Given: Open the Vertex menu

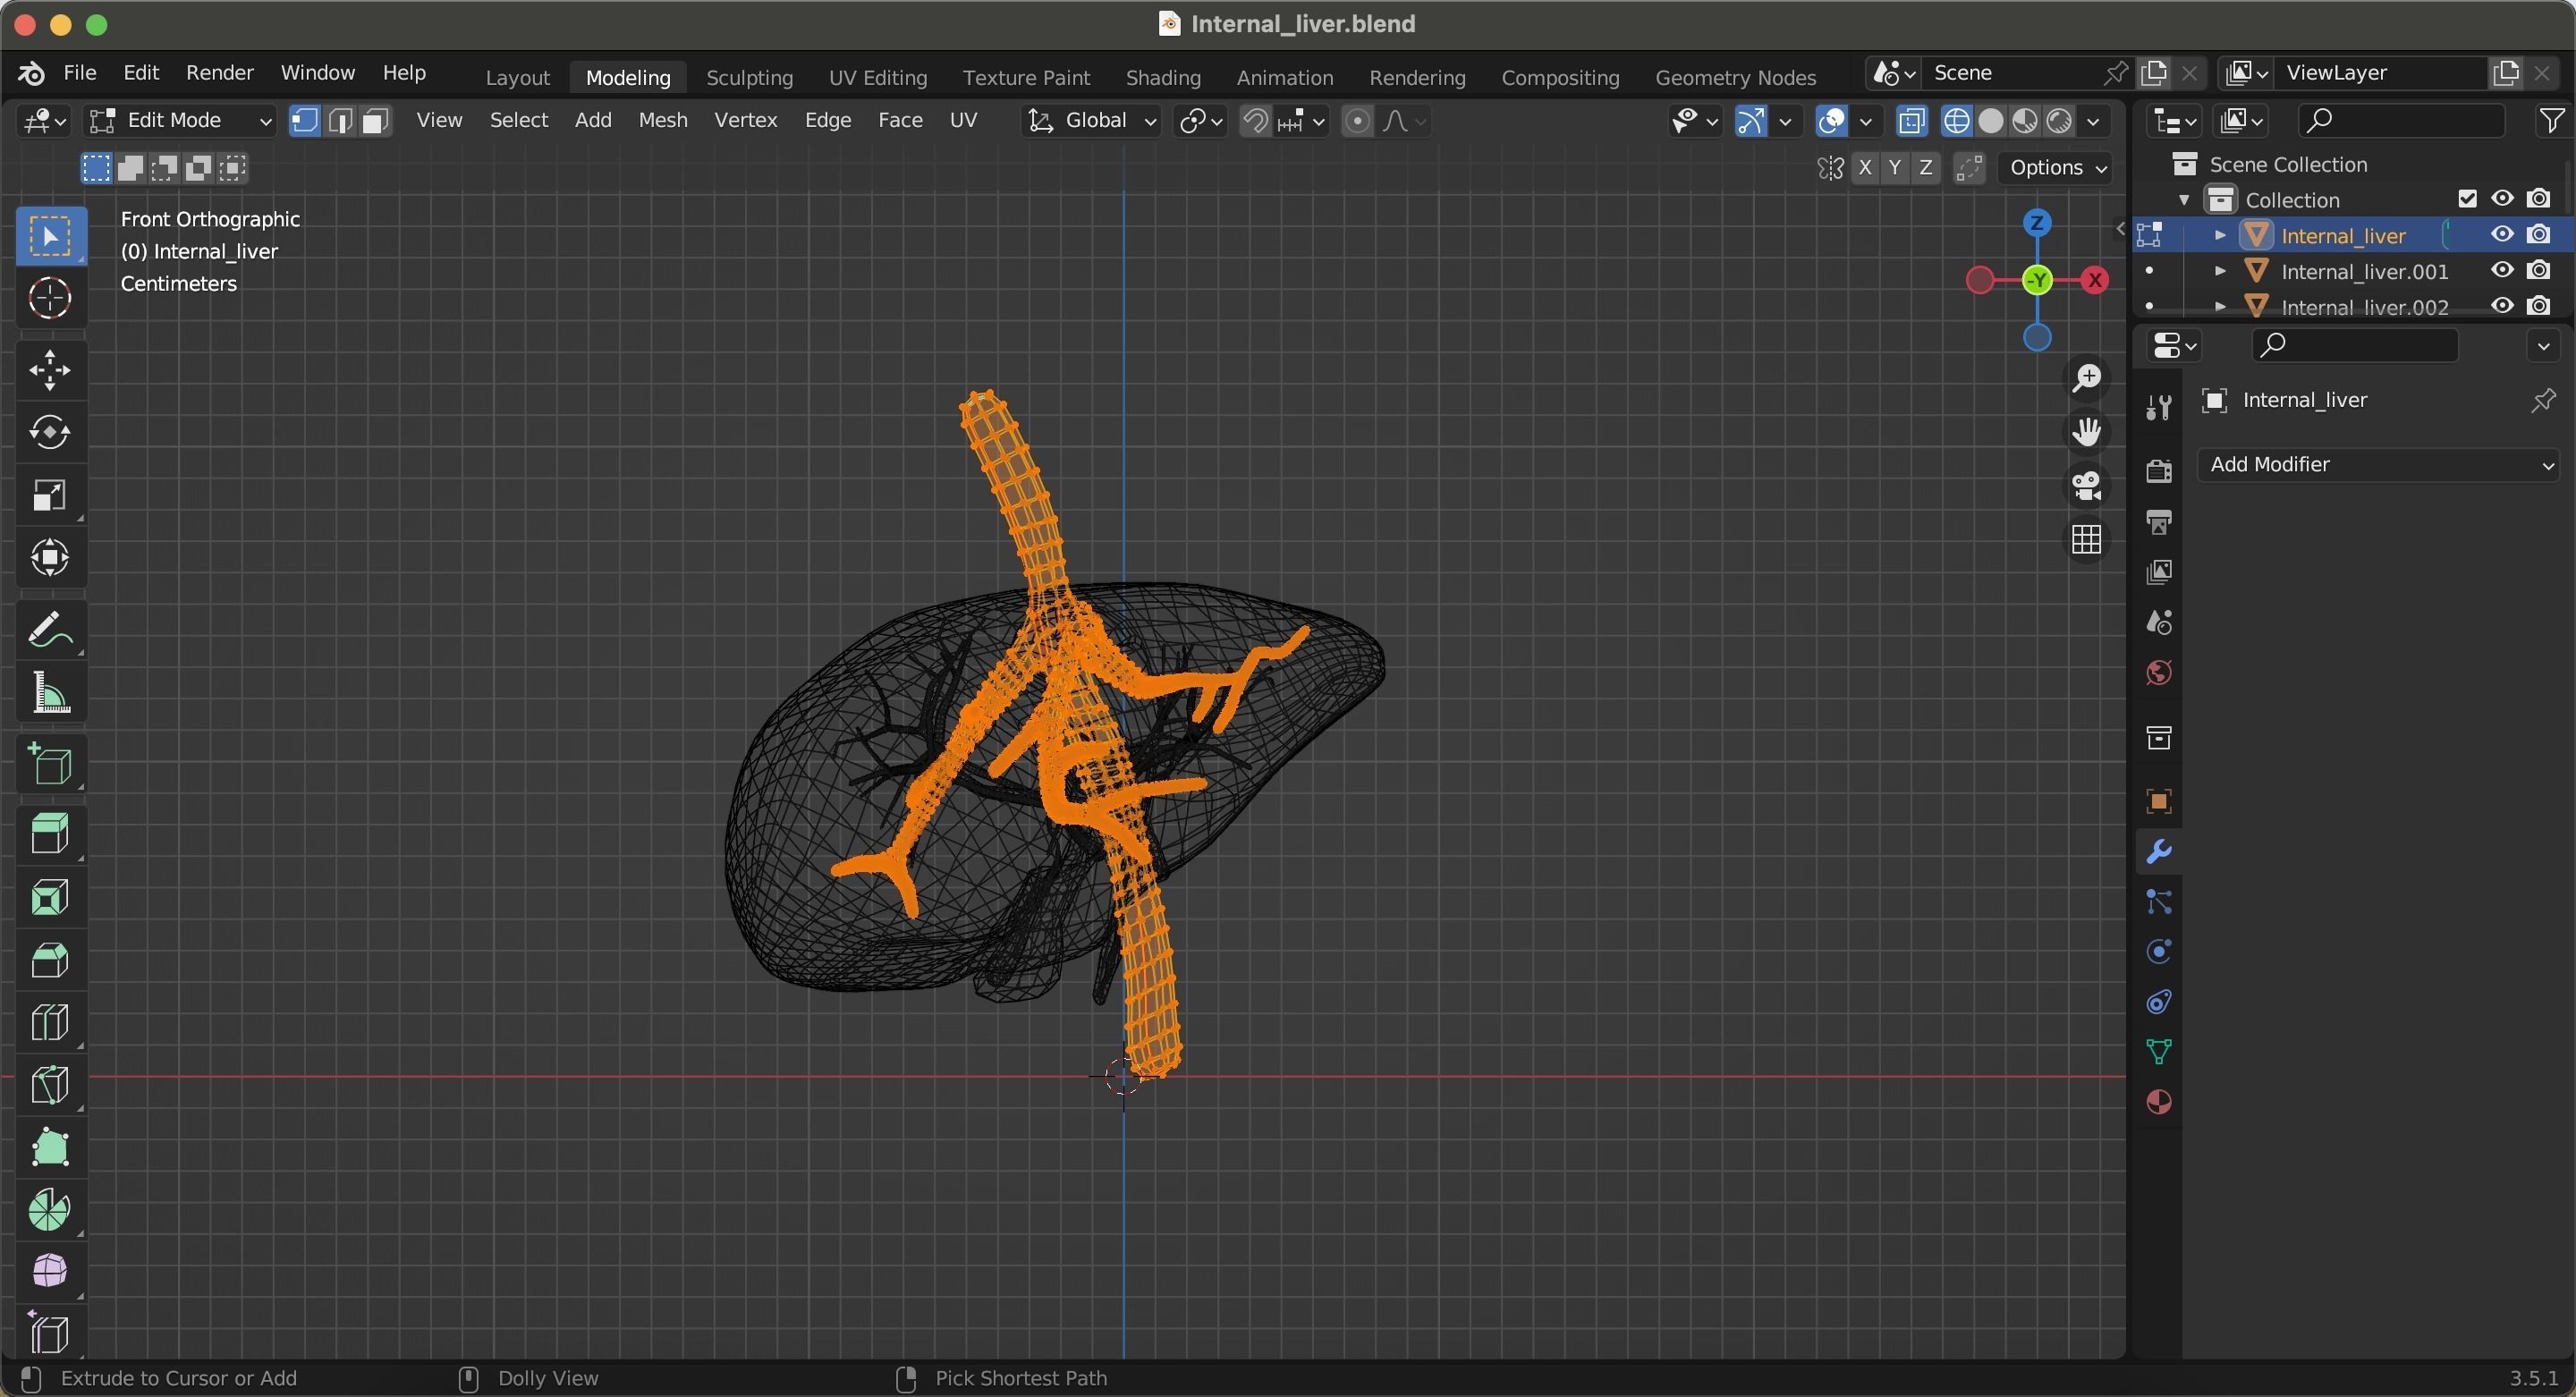Looking at the screenshot, I should point(745,120).
